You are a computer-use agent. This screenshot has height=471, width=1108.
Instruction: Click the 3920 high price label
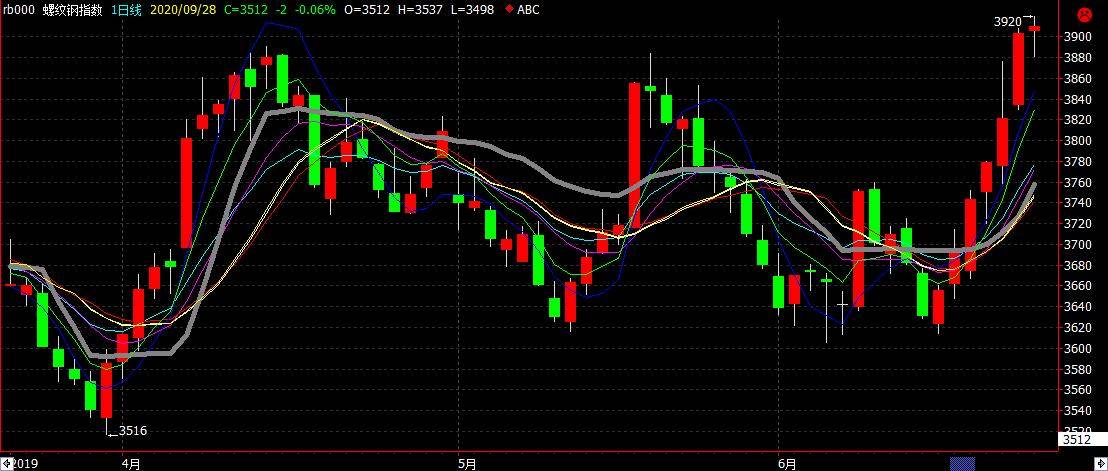pyautogui.click(x=1008, y=22)
